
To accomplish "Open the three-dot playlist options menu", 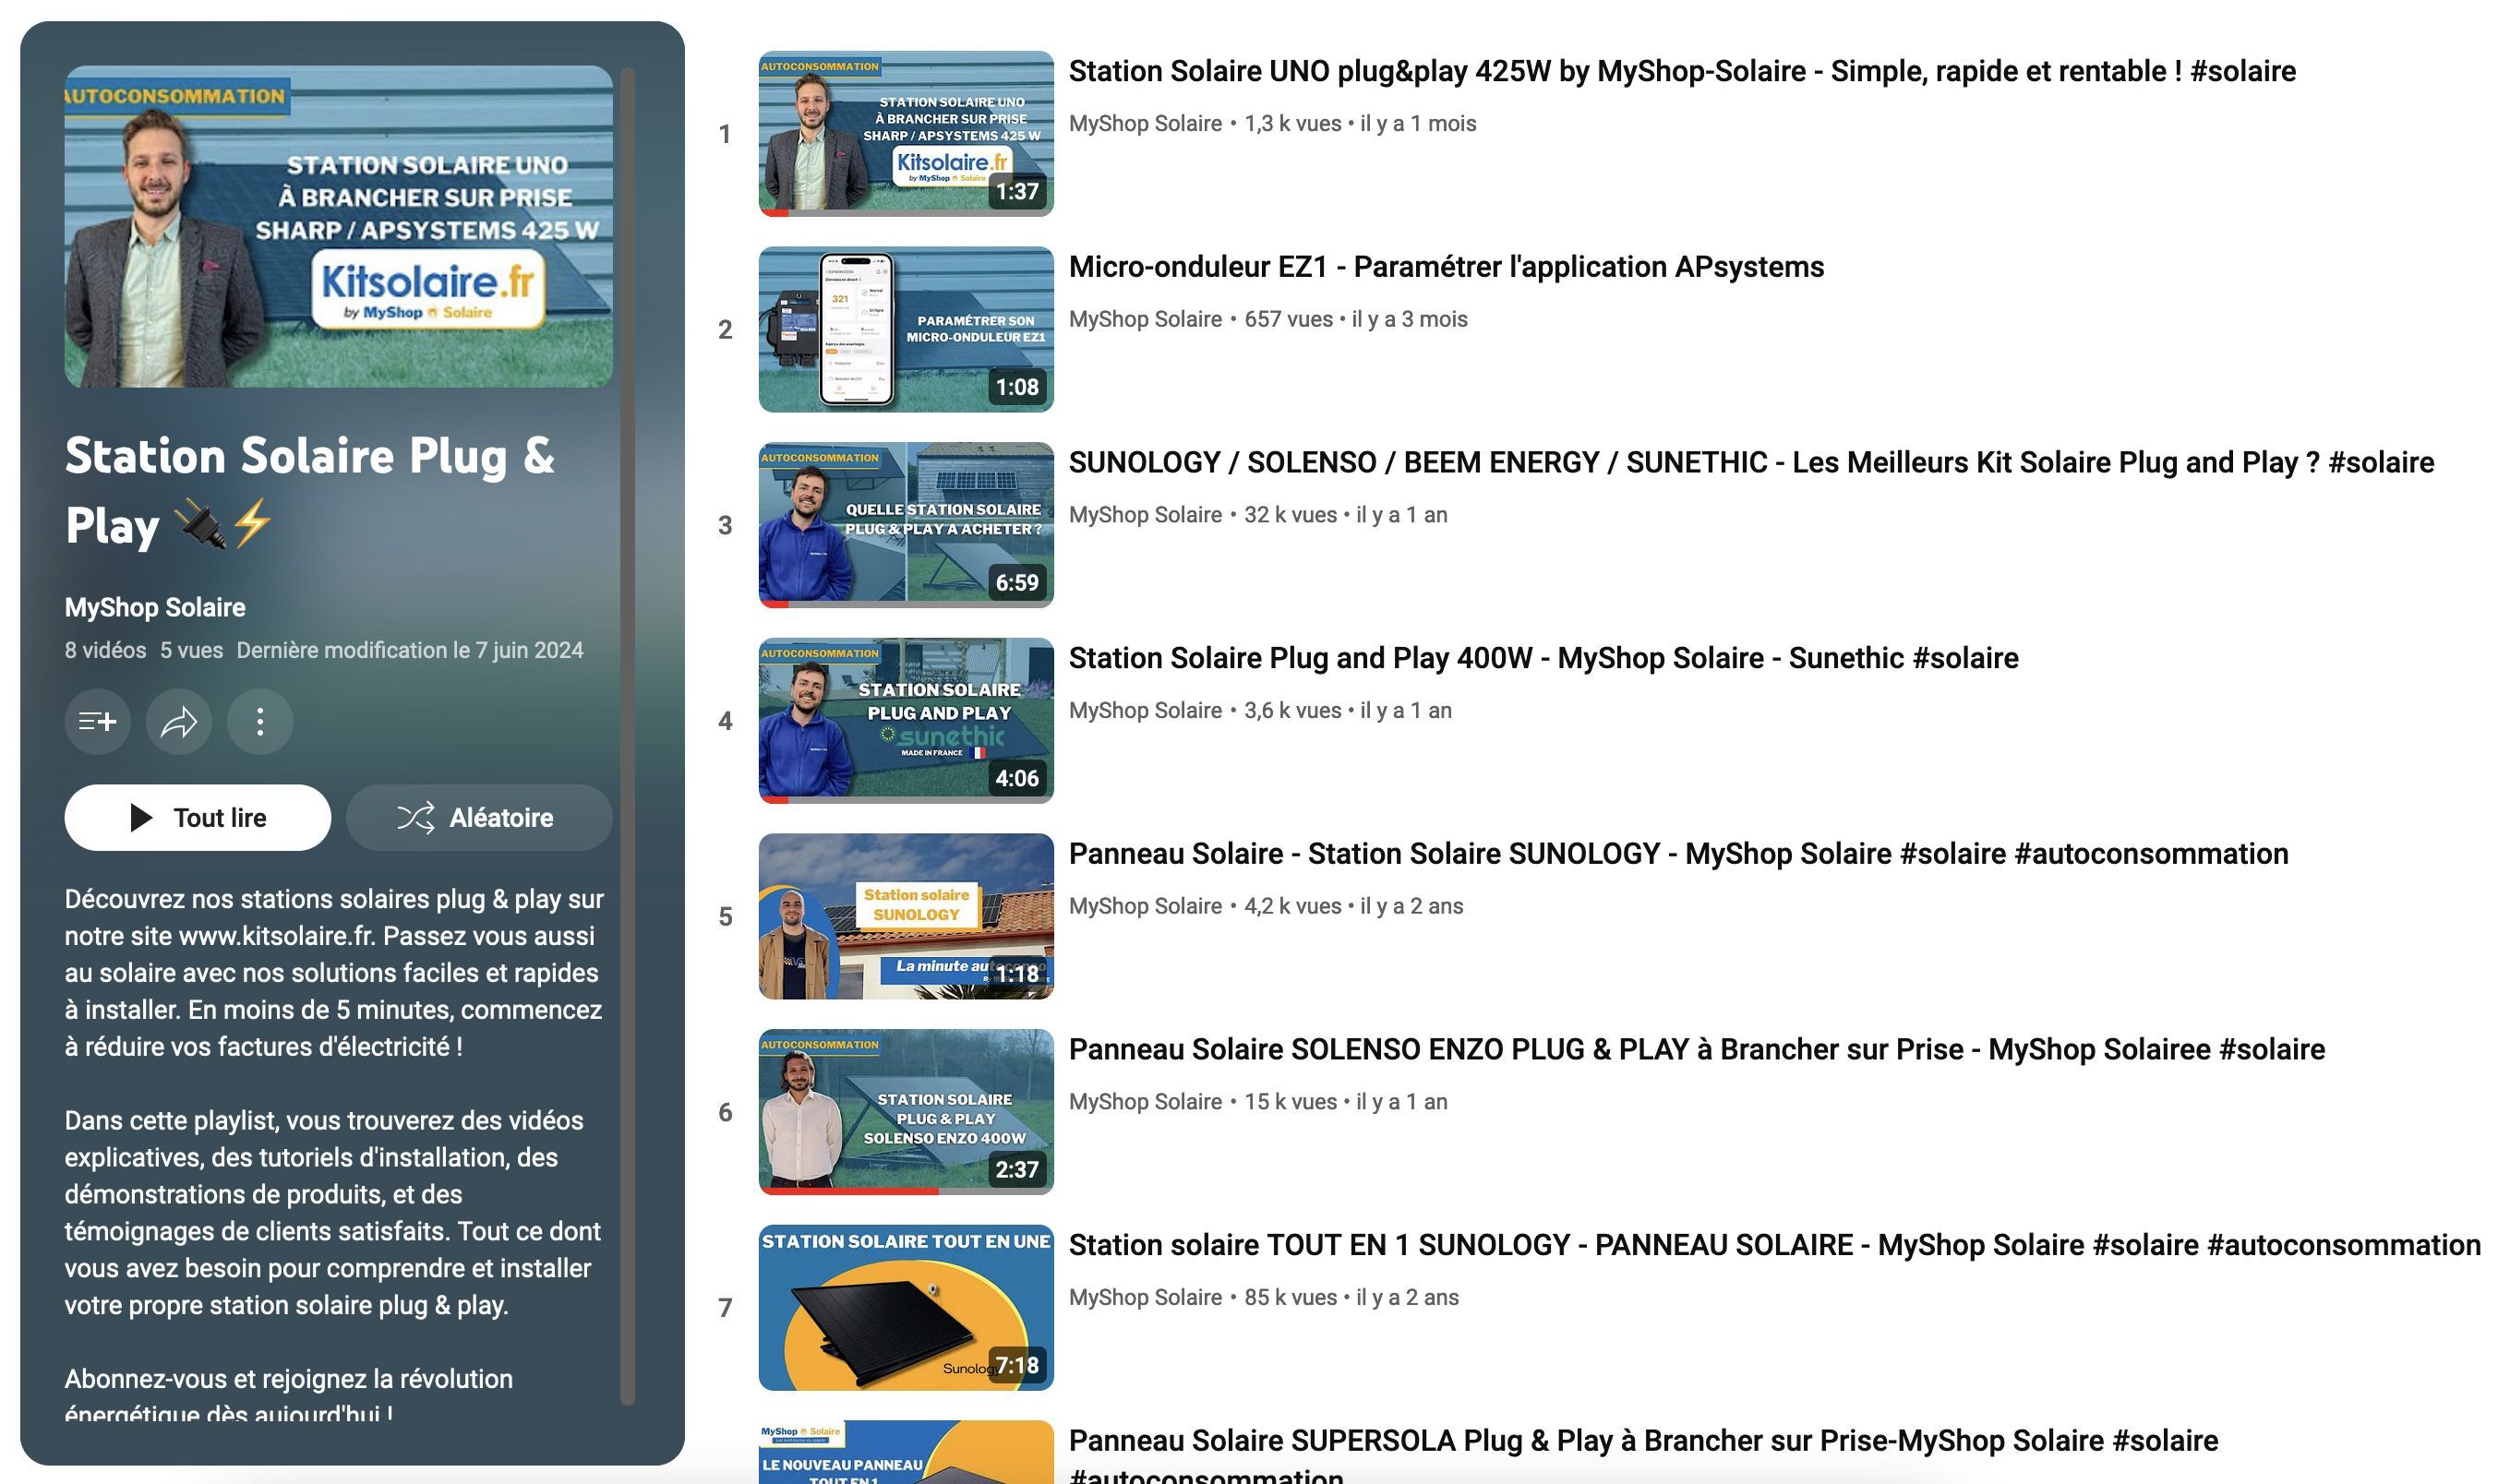I will coord(260,721).
